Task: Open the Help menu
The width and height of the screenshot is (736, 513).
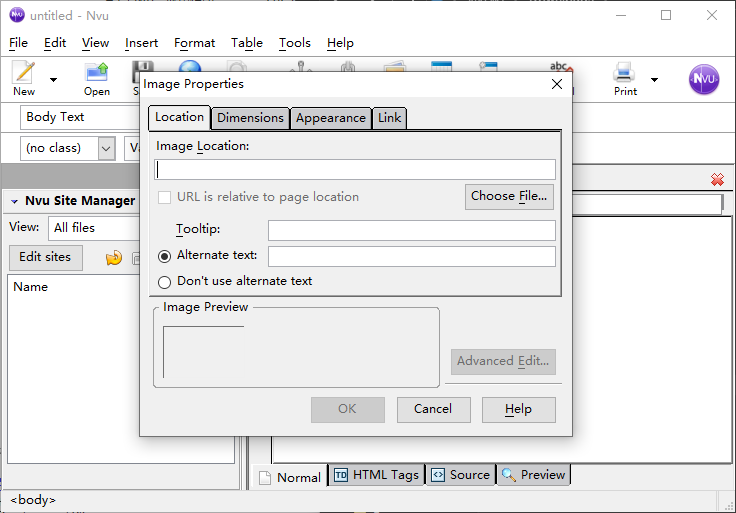Action: (340, 43)
